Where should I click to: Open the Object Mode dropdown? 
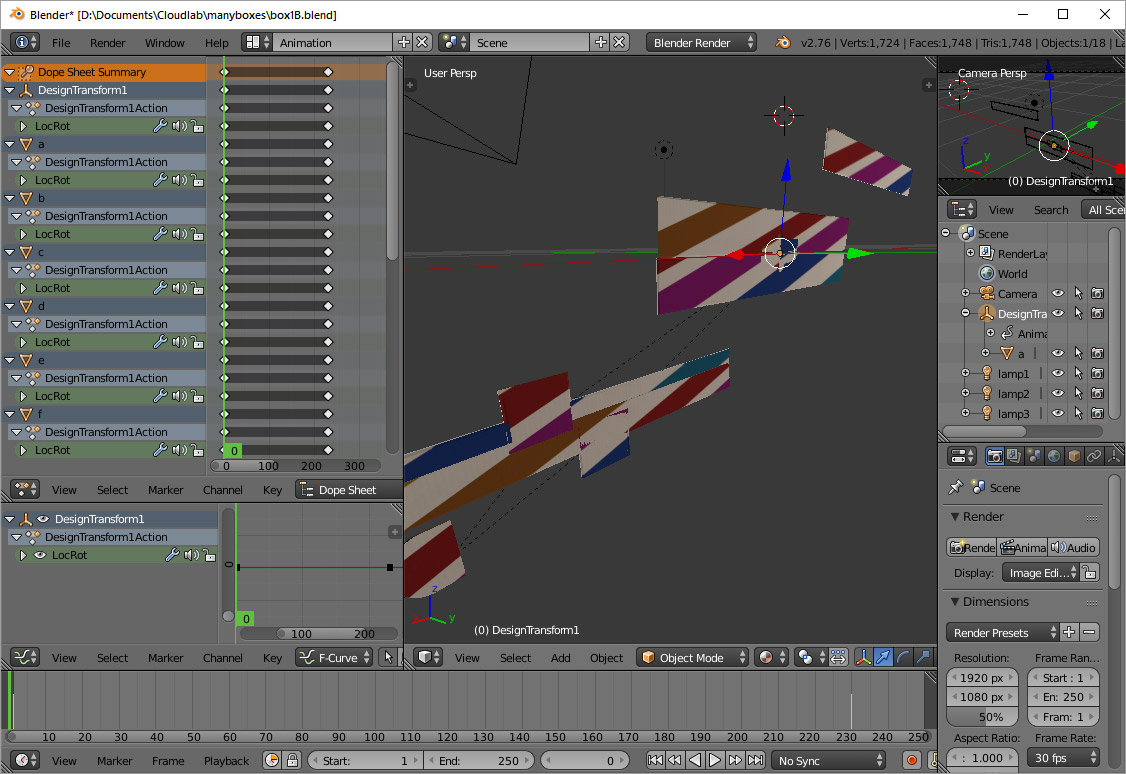(693, 658)
